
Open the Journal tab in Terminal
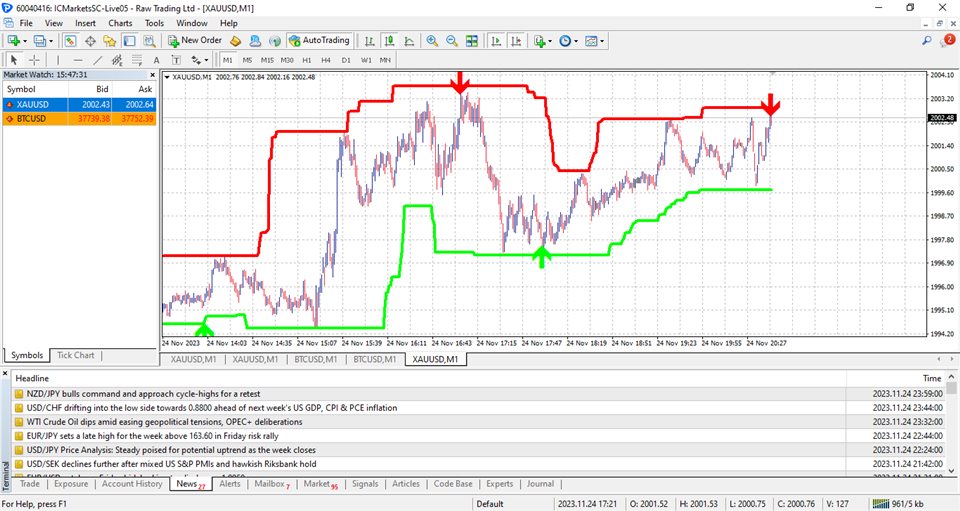(x=540, y=483)
